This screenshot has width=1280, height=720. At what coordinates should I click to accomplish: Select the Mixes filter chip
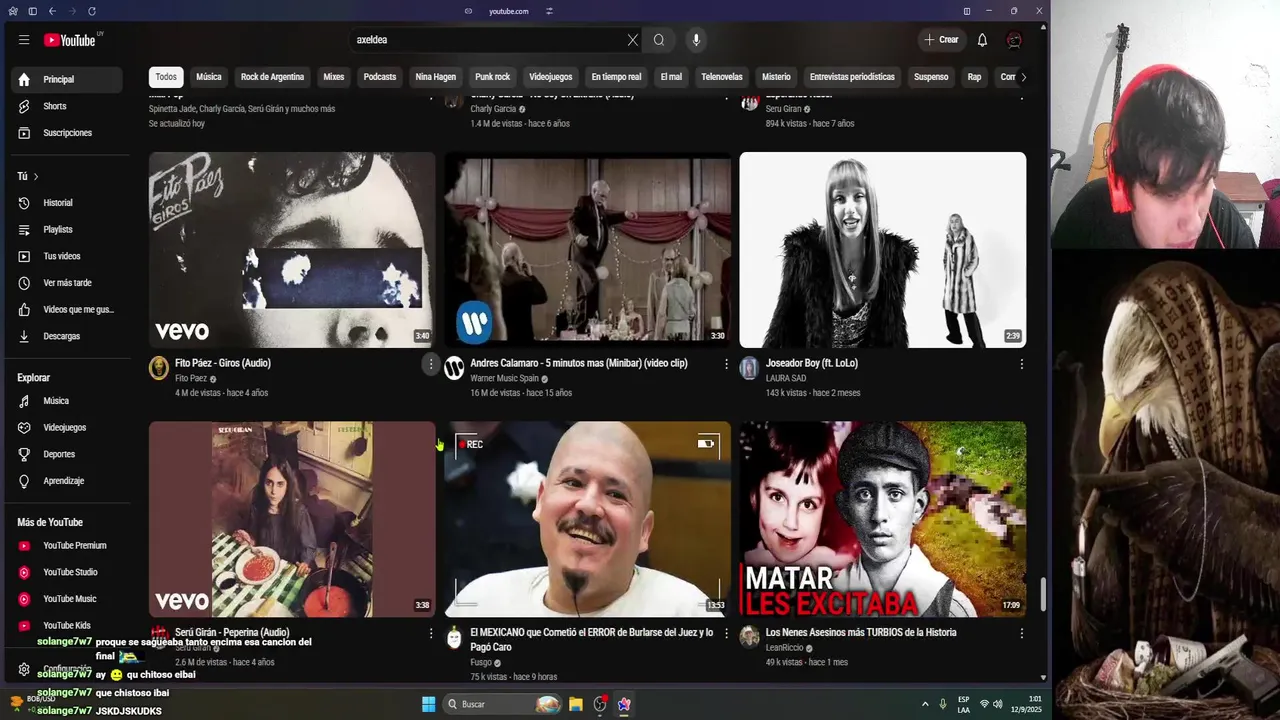(334, 77)
